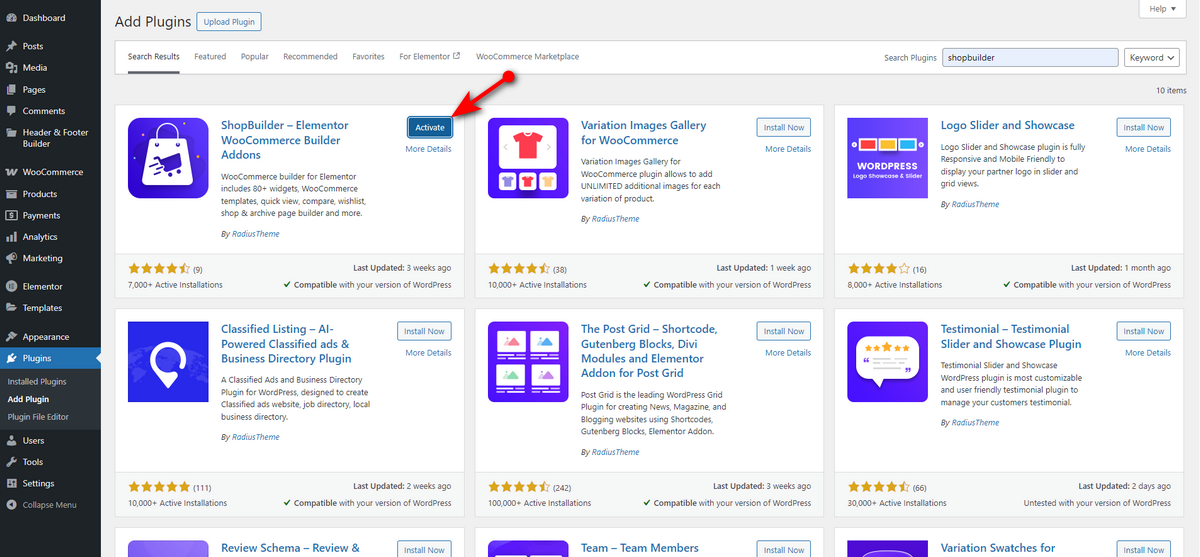Switch to the Featured tab
Screen dimensions: 1200x557
tap(210, 57)
